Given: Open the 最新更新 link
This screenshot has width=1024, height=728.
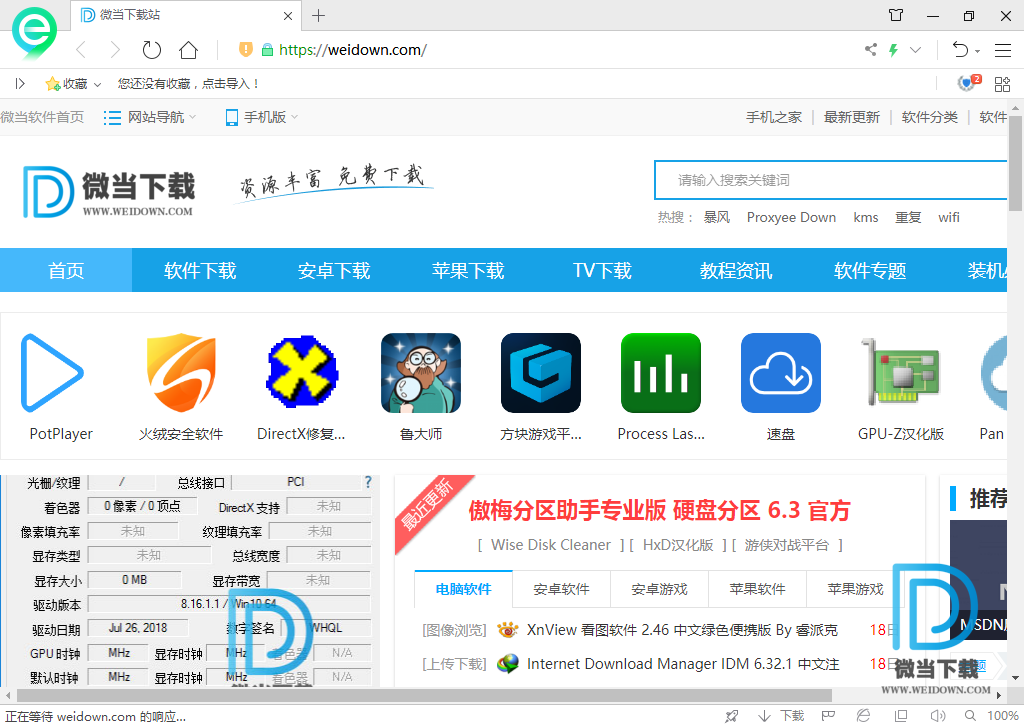Looking at the screenshot, I should pos(852,117).
